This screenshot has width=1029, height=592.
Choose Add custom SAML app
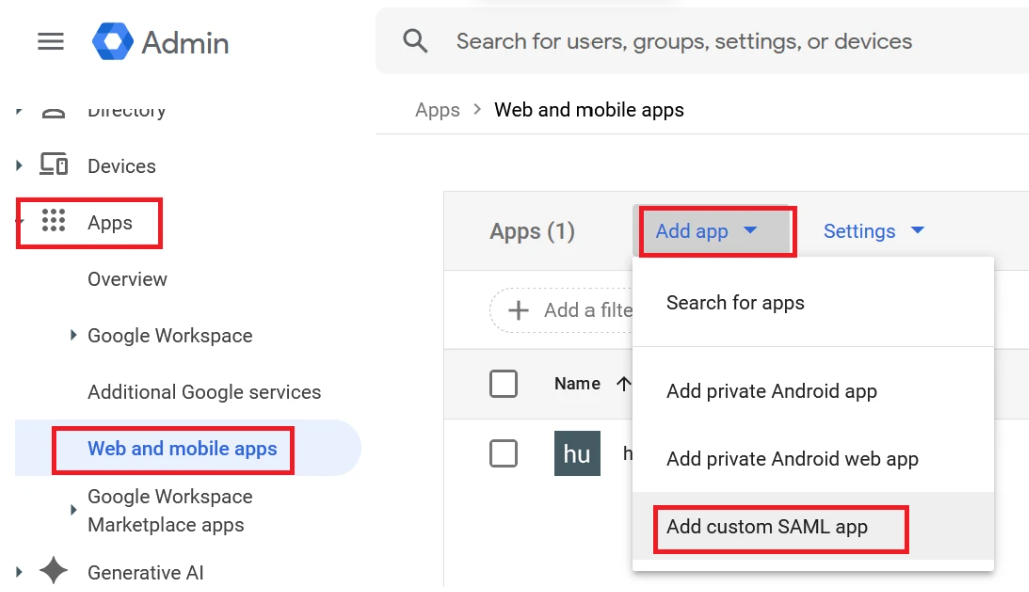[x=767, y=527]
